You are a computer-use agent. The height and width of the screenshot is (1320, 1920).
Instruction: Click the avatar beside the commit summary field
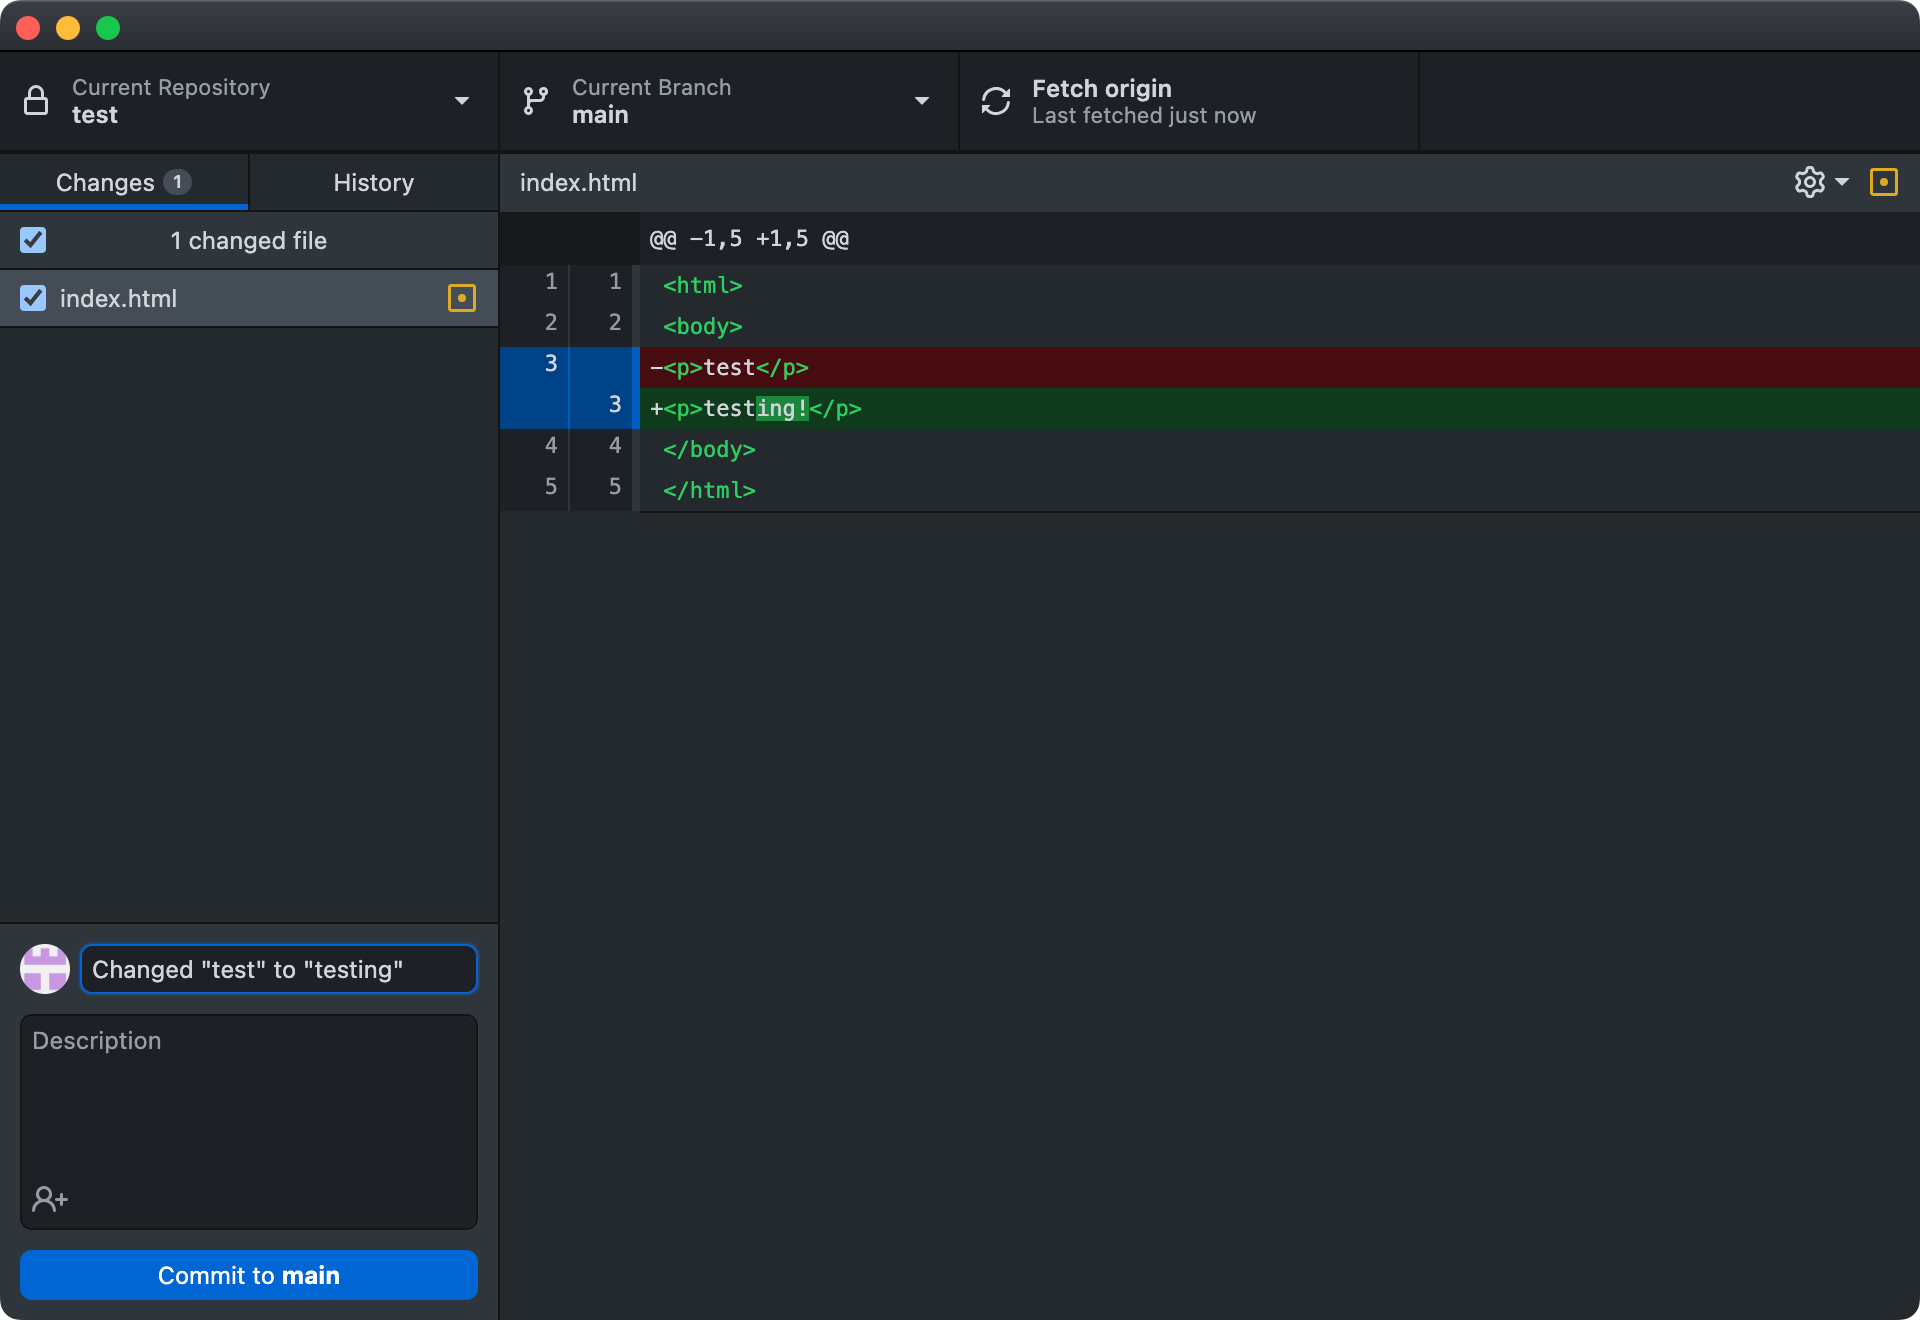point(44,968)
